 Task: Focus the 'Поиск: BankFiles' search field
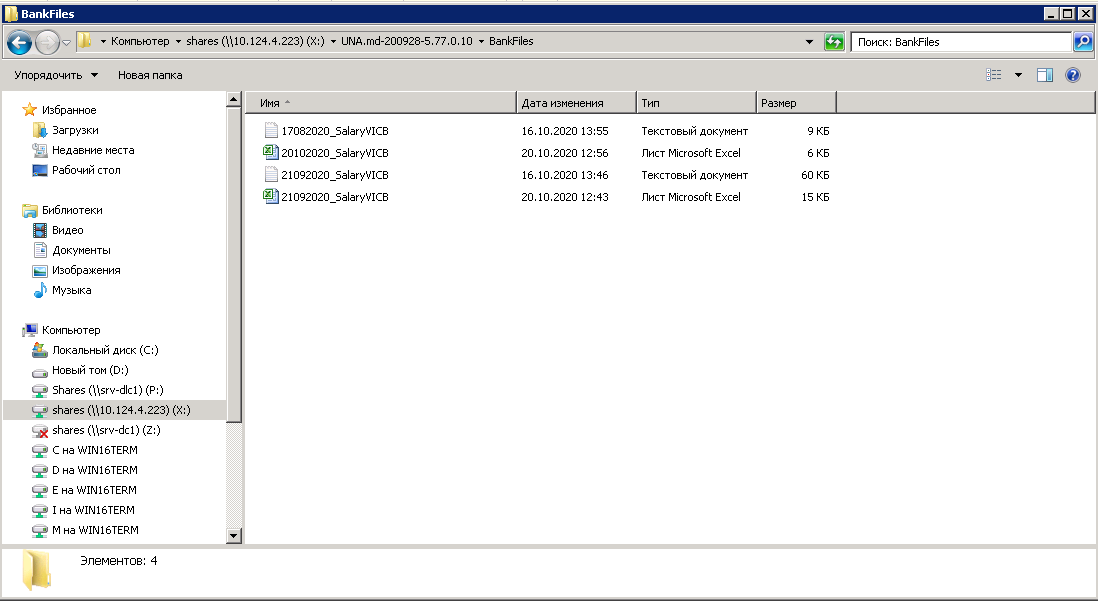[961, 42]
